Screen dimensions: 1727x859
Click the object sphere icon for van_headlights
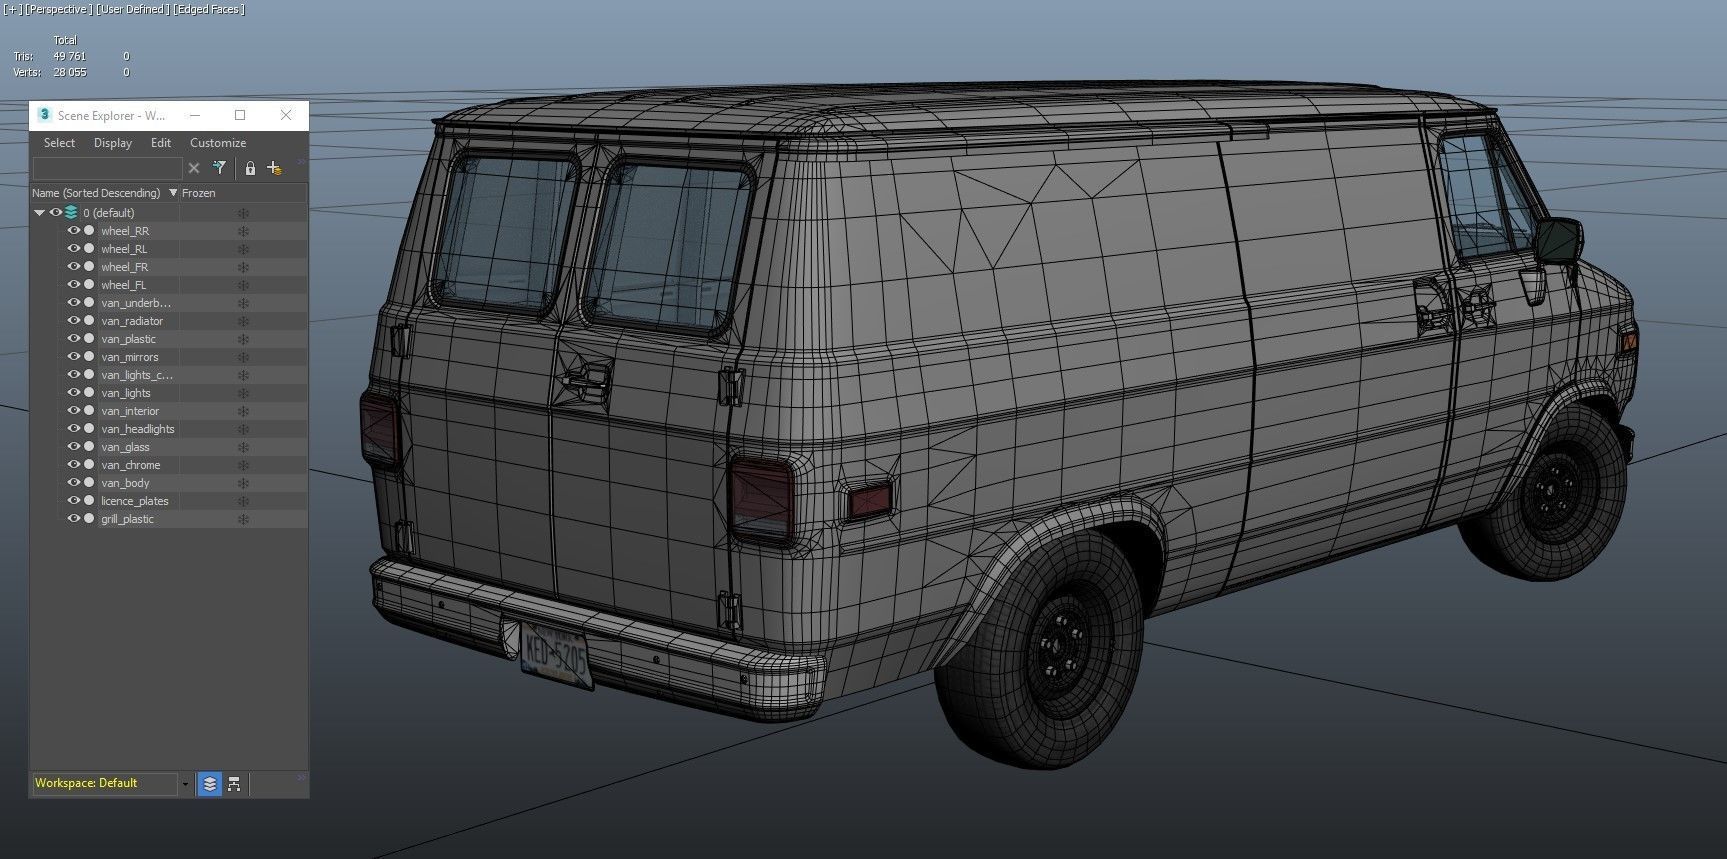point(89,429)
